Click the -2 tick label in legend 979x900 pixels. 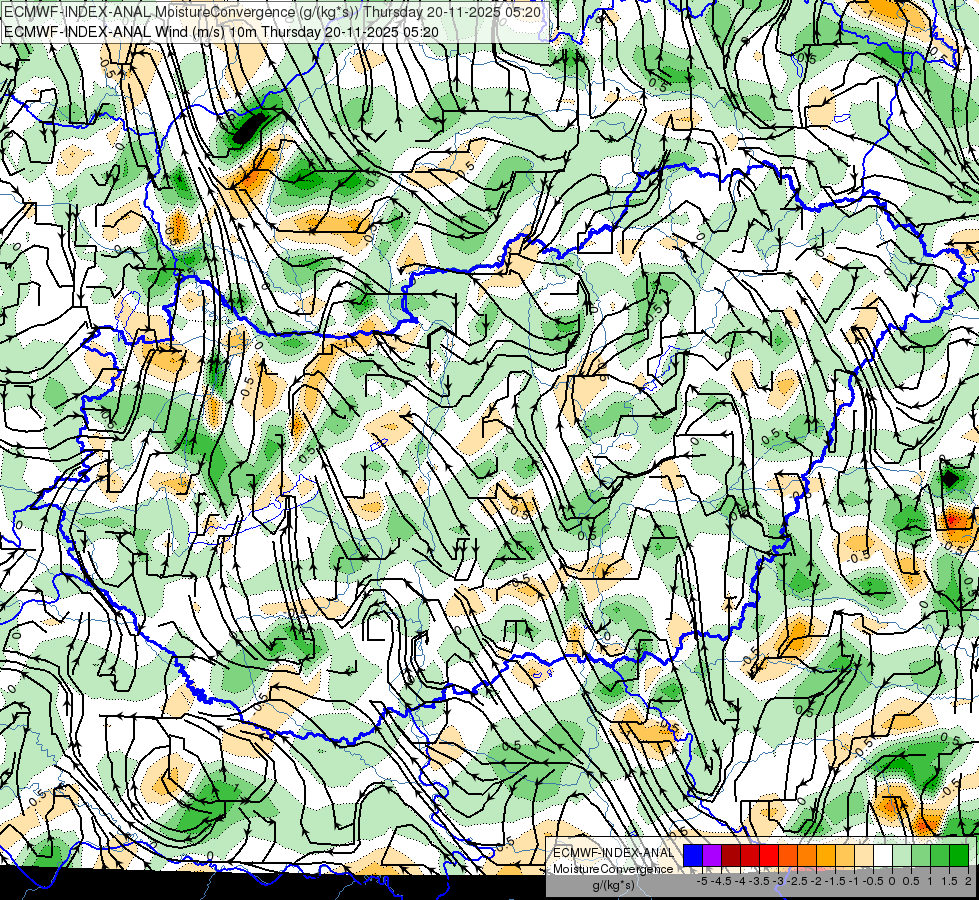point(816,881)
